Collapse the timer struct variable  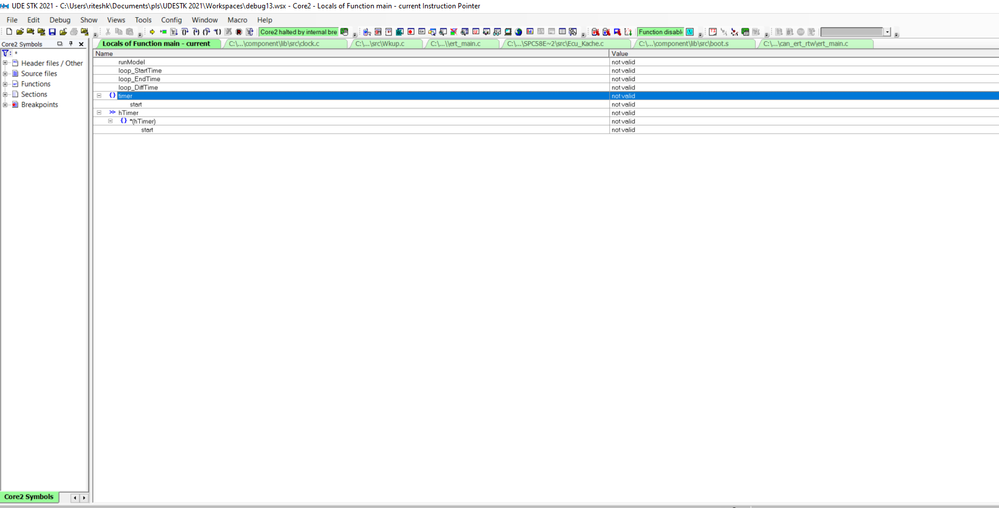point(99,96)
